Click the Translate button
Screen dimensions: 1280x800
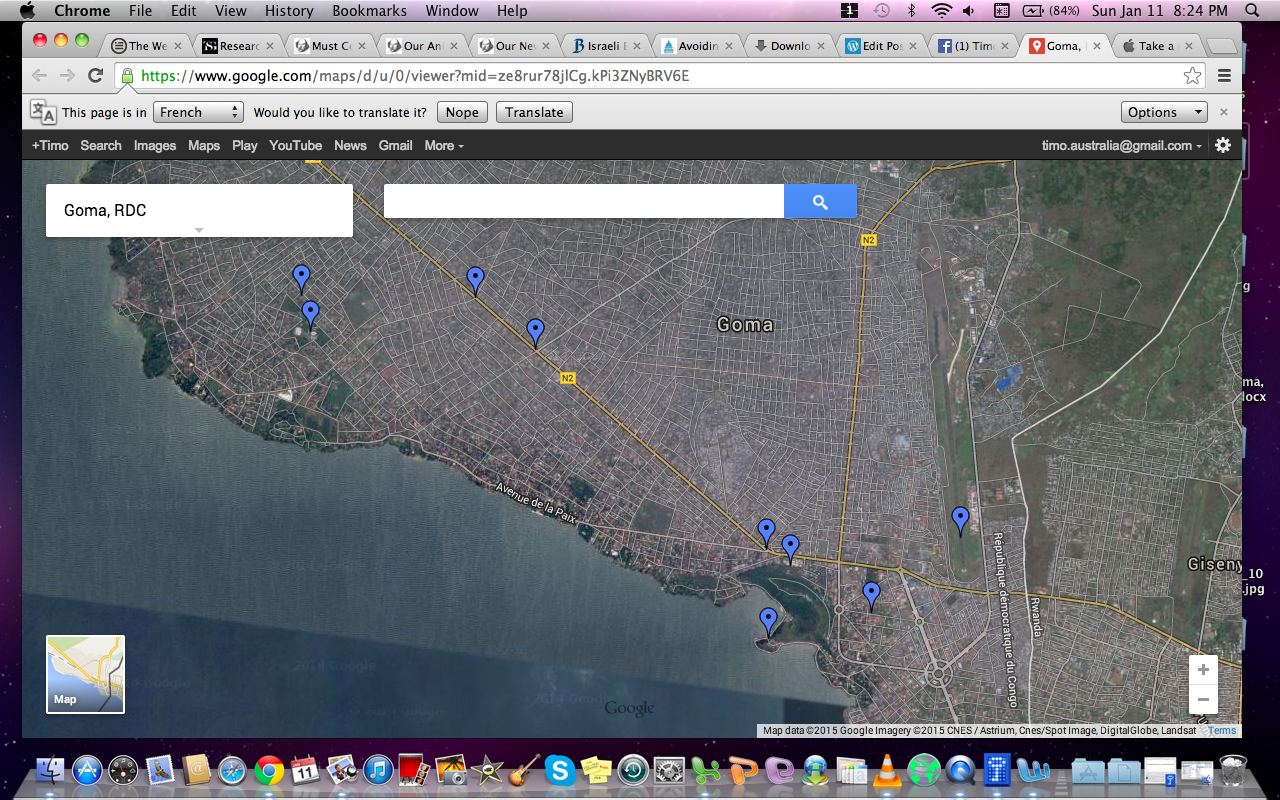pos(534,112)
